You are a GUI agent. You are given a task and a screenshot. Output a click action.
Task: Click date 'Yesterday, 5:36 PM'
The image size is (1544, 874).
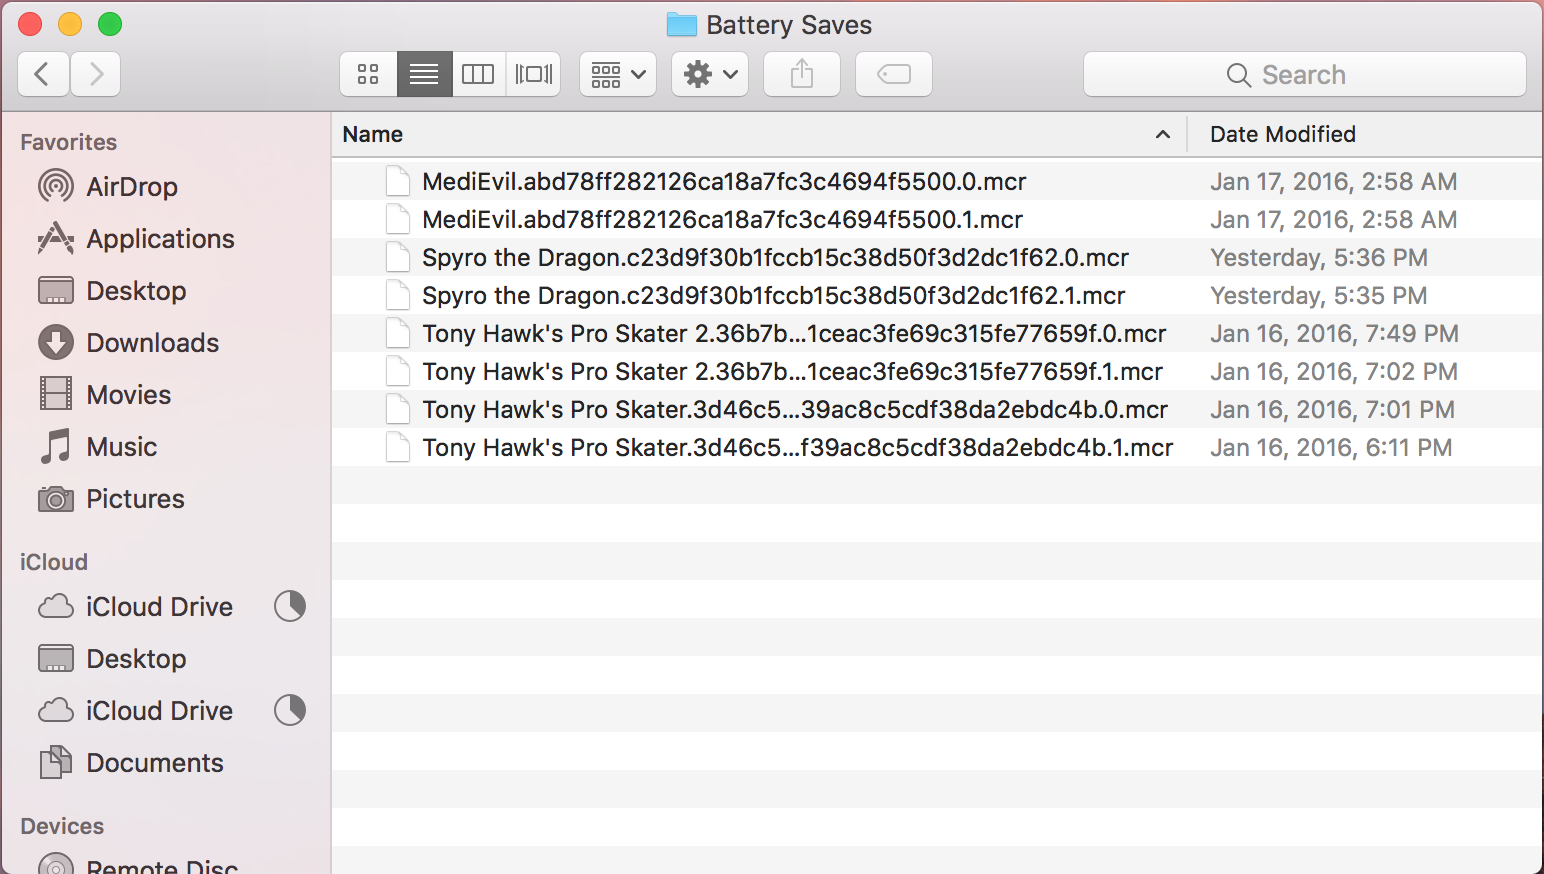pyautogui.click(x=1319, y=257)
